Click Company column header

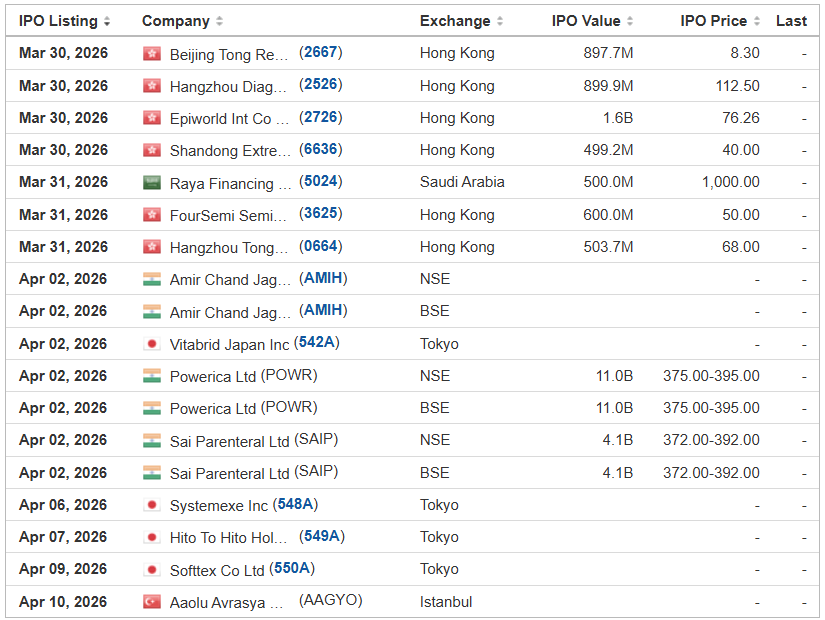(182, 21)
